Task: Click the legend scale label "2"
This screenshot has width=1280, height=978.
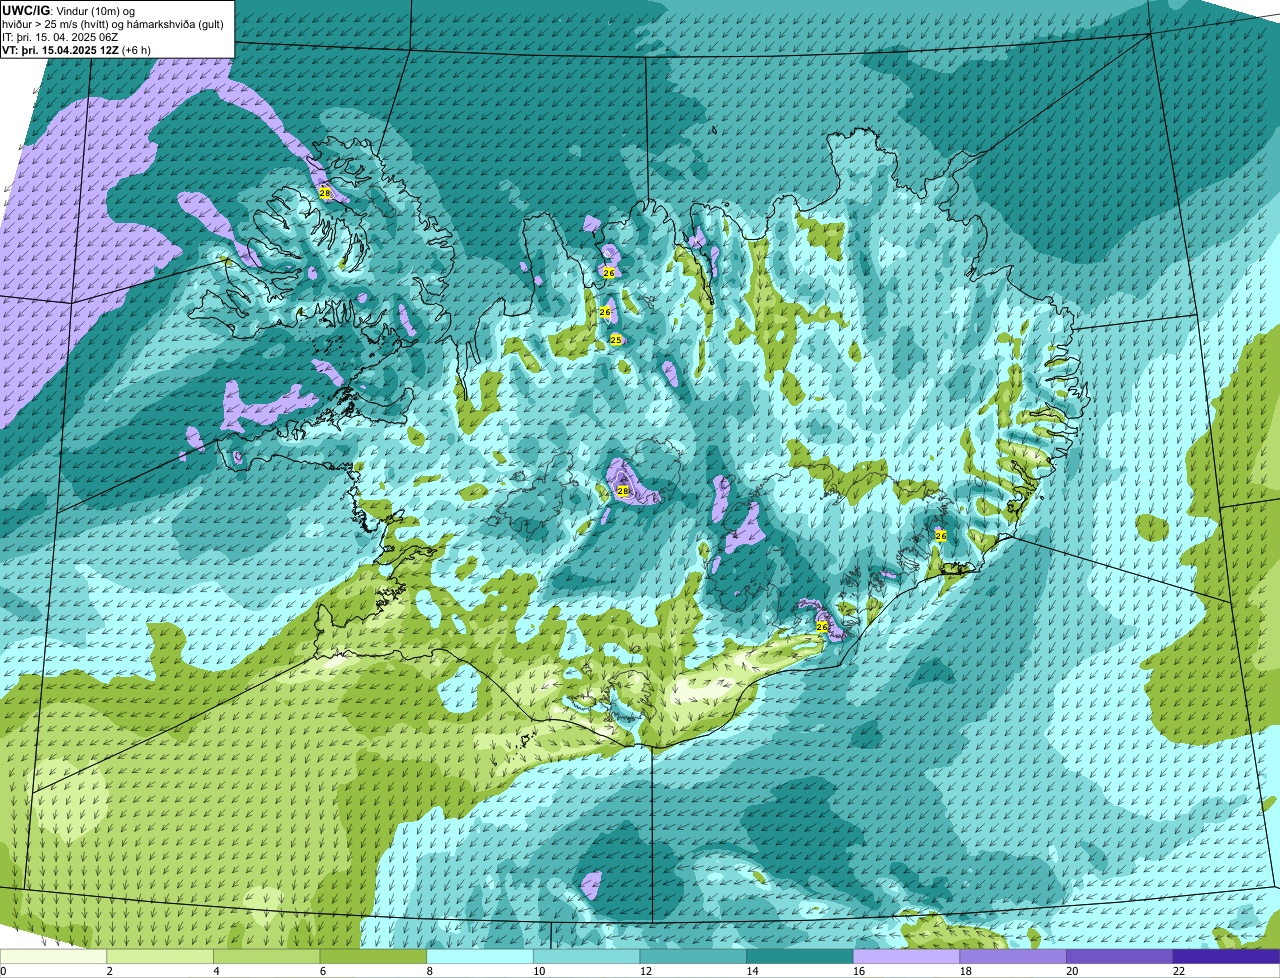Action: tap(109, 971)
